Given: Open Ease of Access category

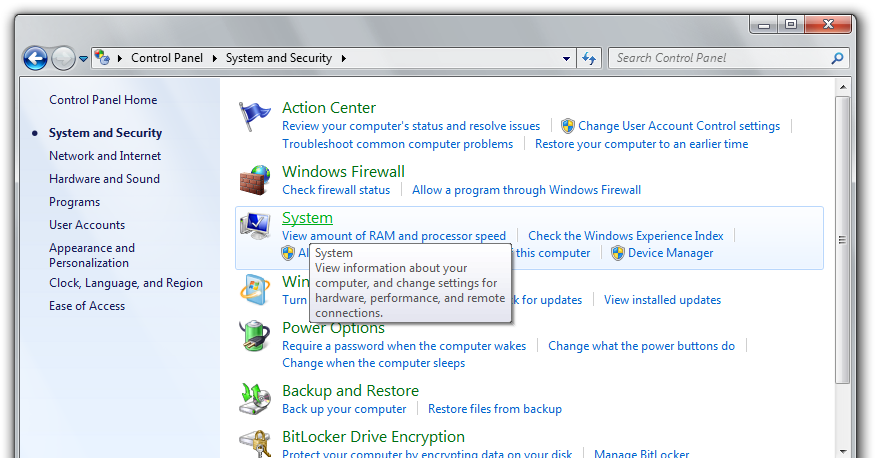Looking at the screenshot, I should click(x=87, y=306).
